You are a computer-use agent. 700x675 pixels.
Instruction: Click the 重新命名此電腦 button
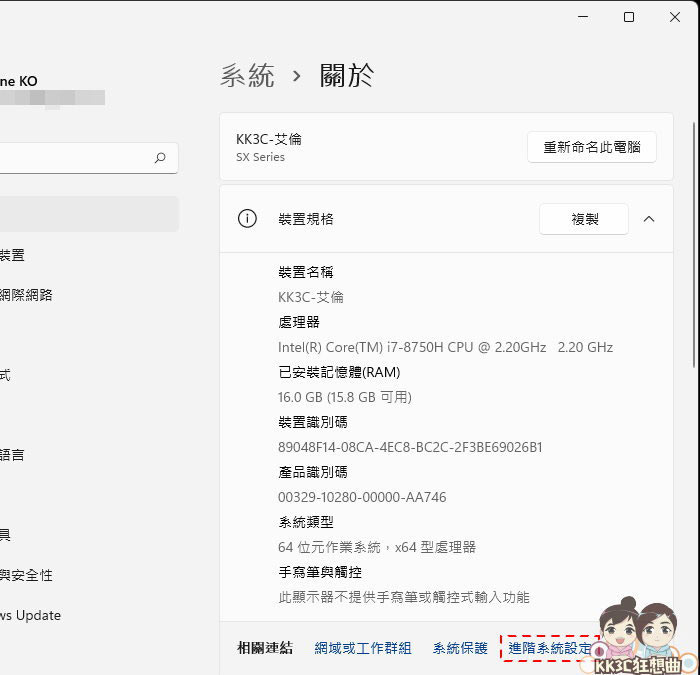(x=591, y=147)
